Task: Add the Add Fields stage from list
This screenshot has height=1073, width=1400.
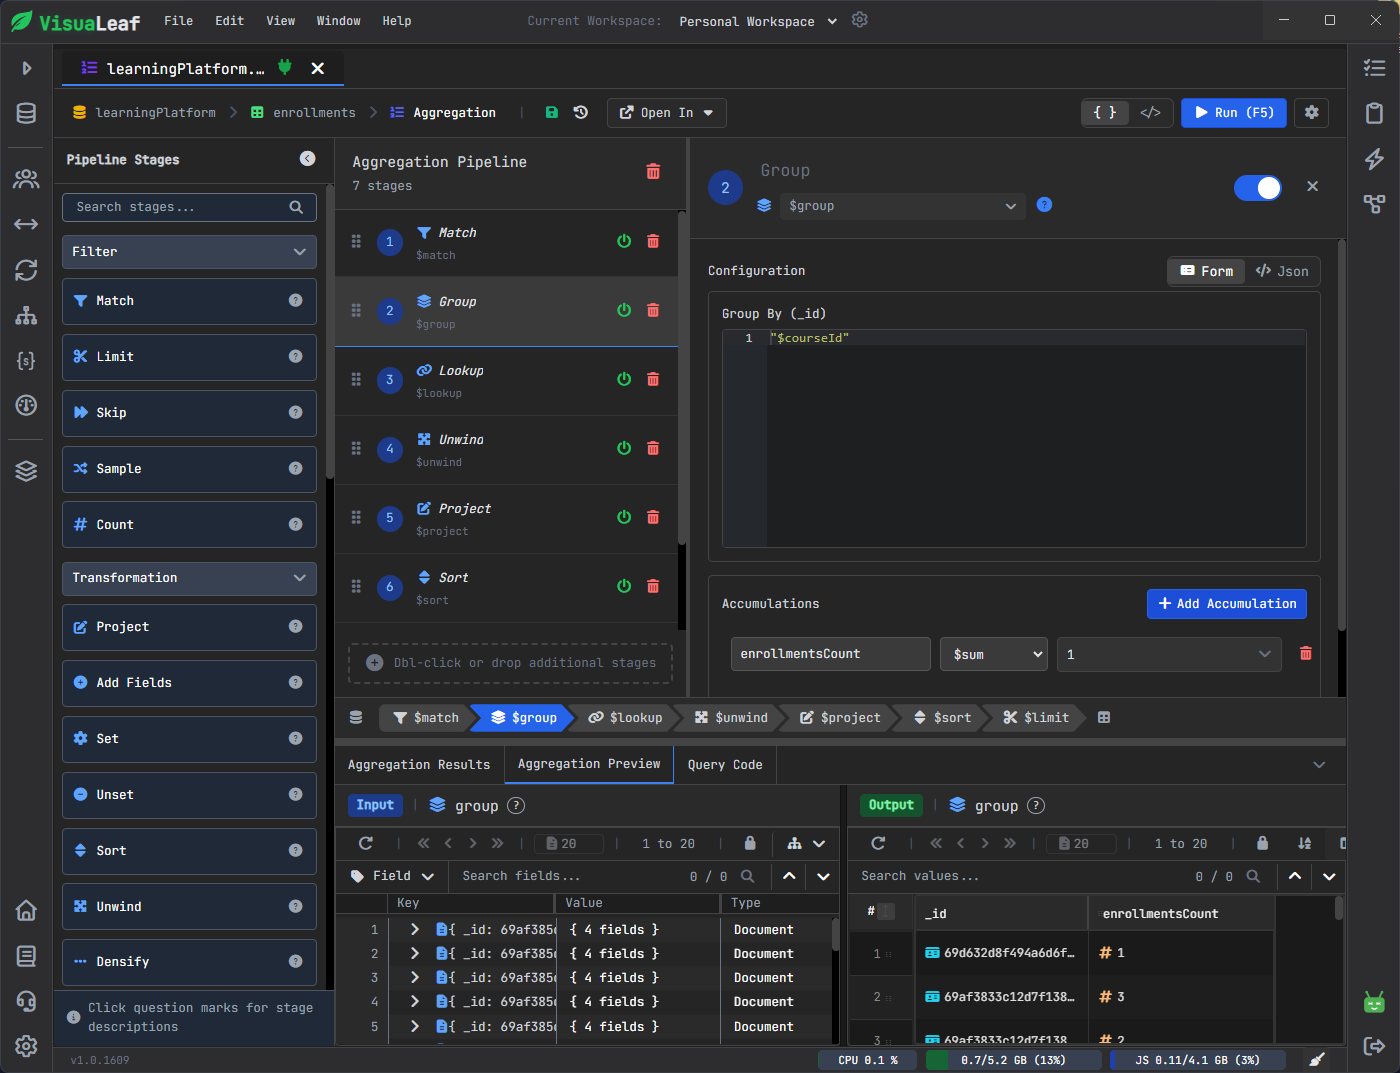Action: point(189,683)
